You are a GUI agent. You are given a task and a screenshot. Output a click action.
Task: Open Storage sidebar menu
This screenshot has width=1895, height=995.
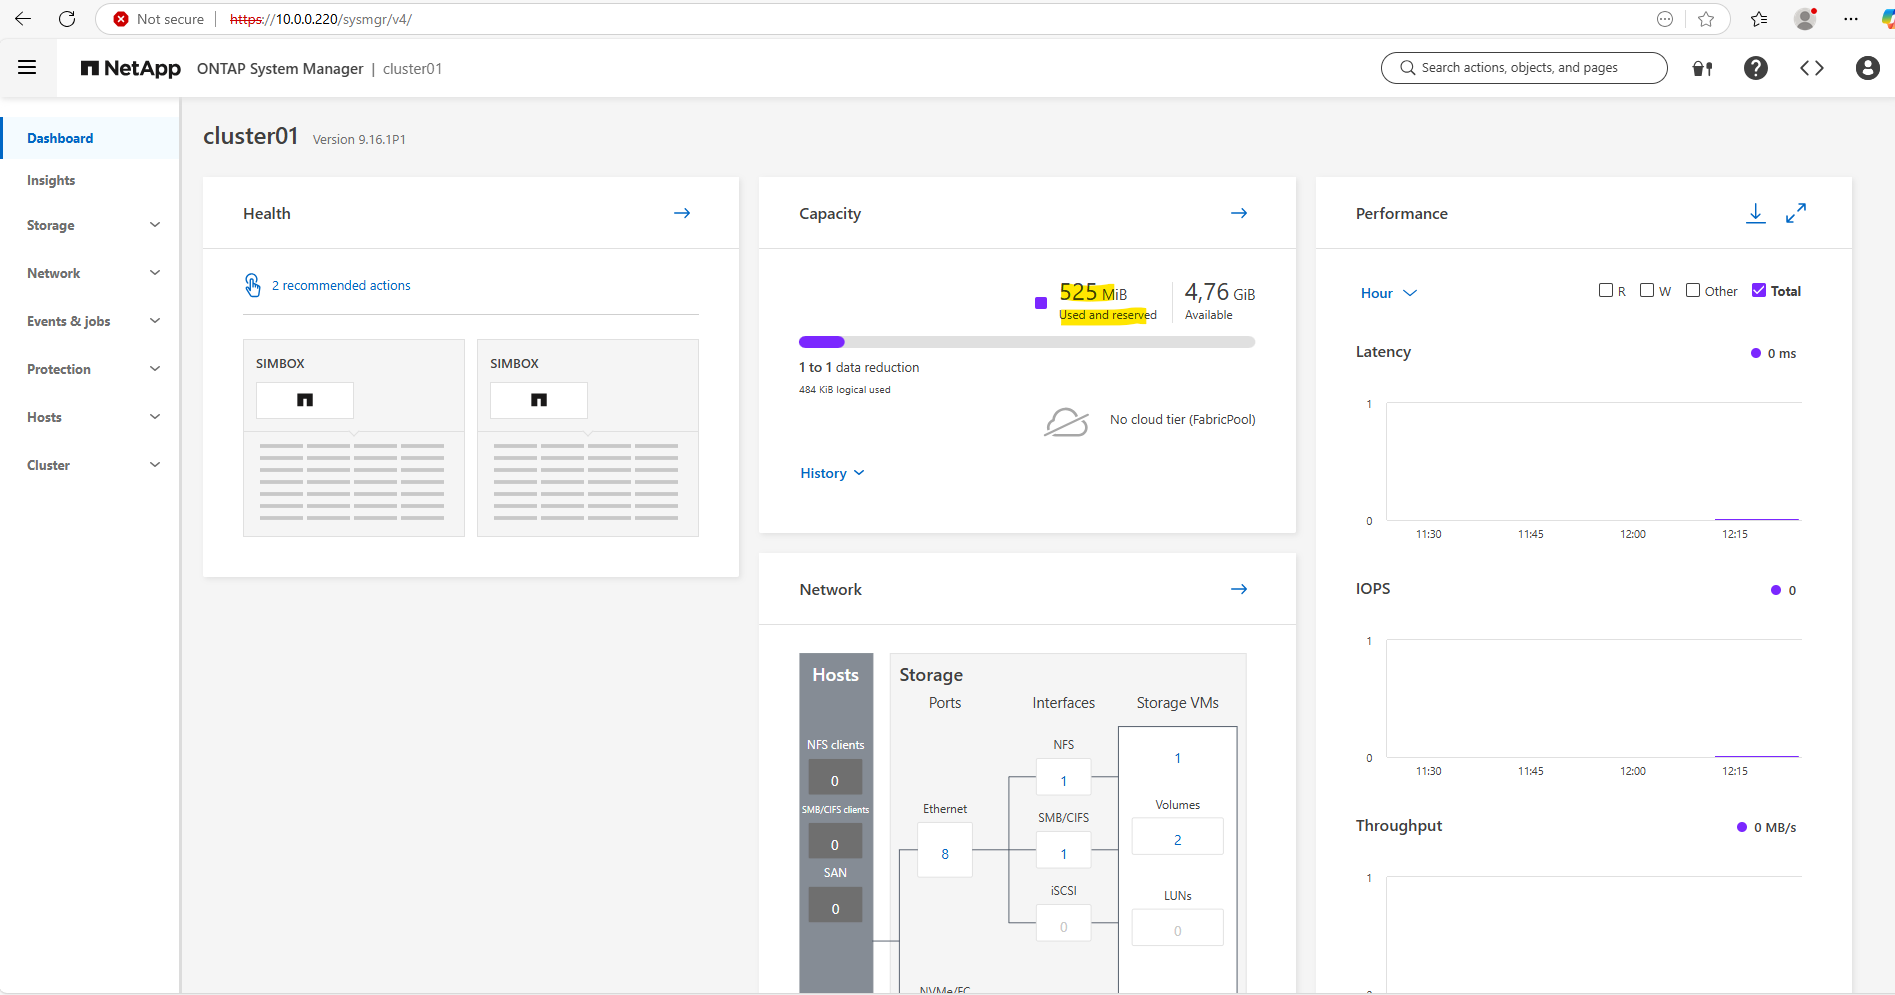(51, 225)
